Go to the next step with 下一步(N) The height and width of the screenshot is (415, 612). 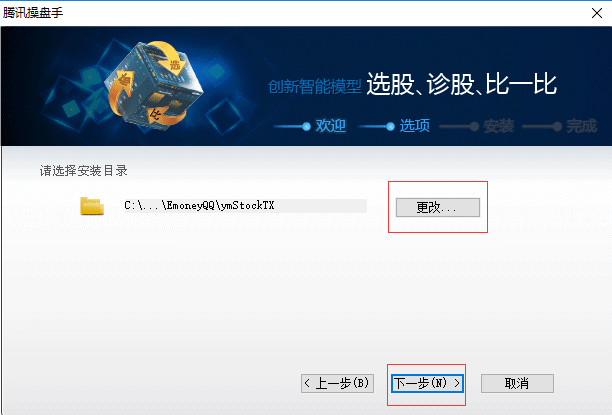click(427, 383)
